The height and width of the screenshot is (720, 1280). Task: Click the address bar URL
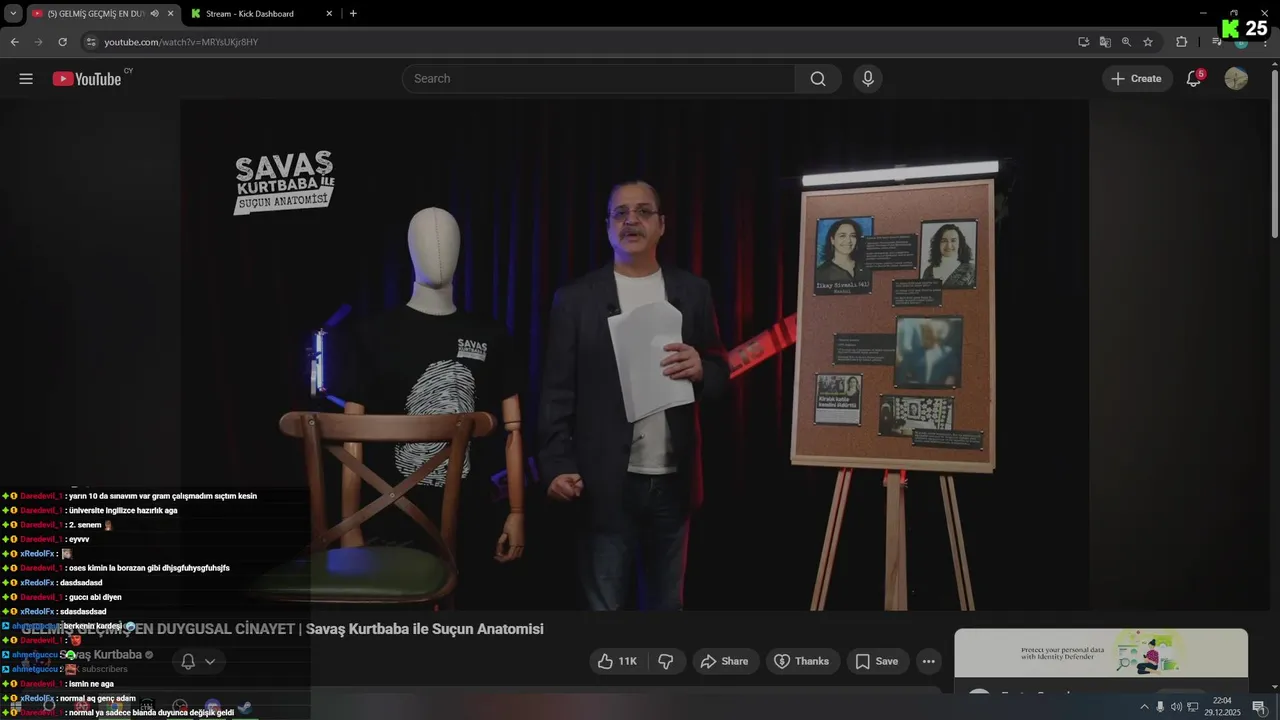coord(181,42)
